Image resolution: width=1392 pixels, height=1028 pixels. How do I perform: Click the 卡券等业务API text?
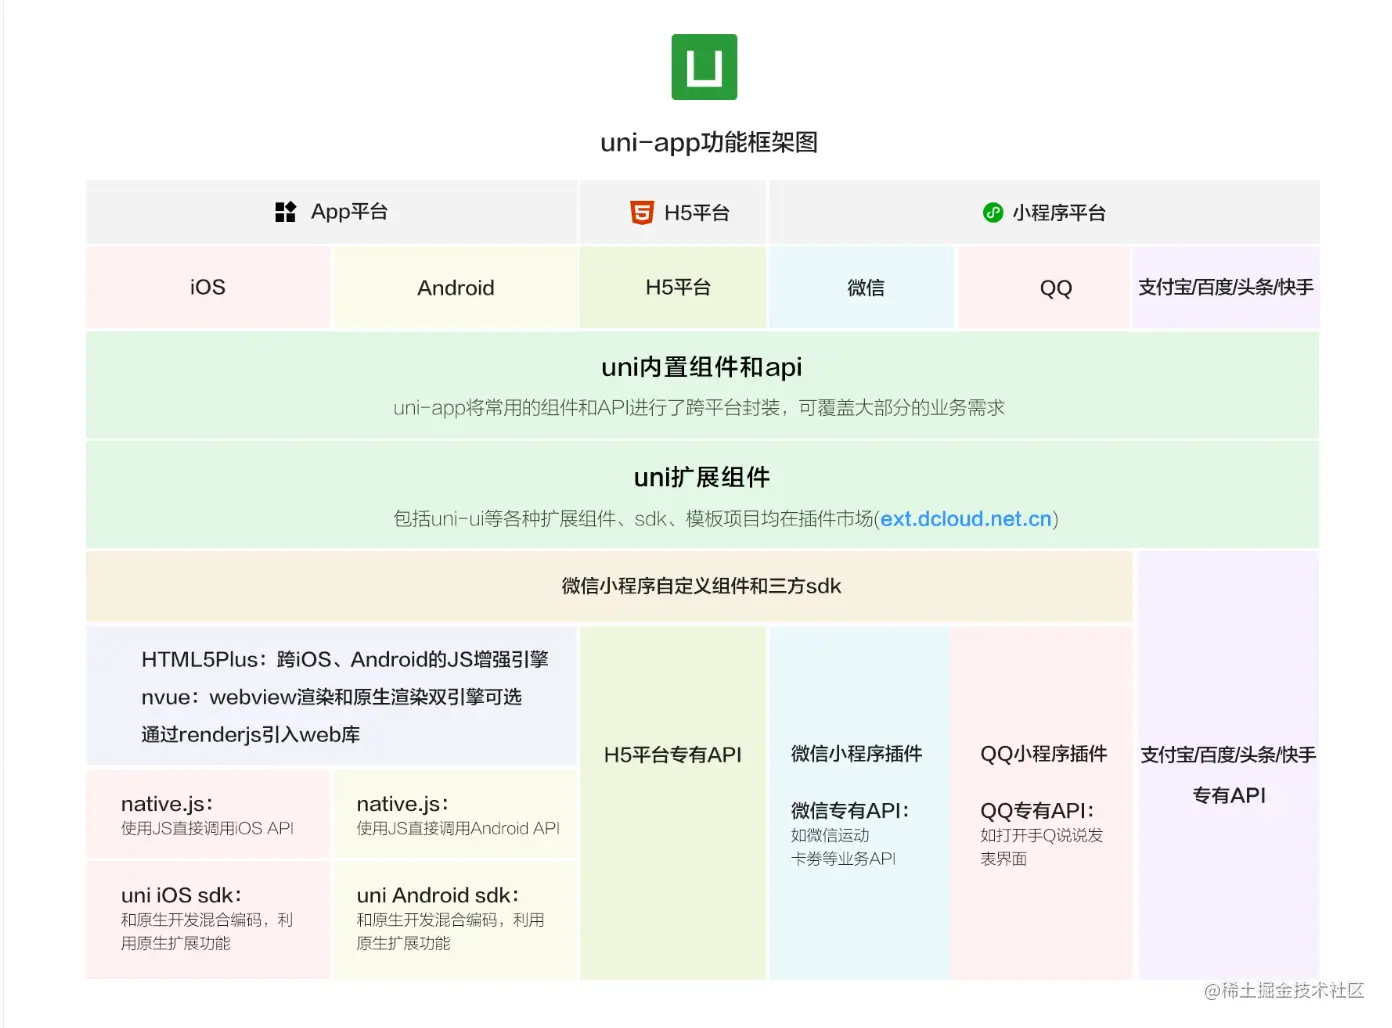click(843, 859)
